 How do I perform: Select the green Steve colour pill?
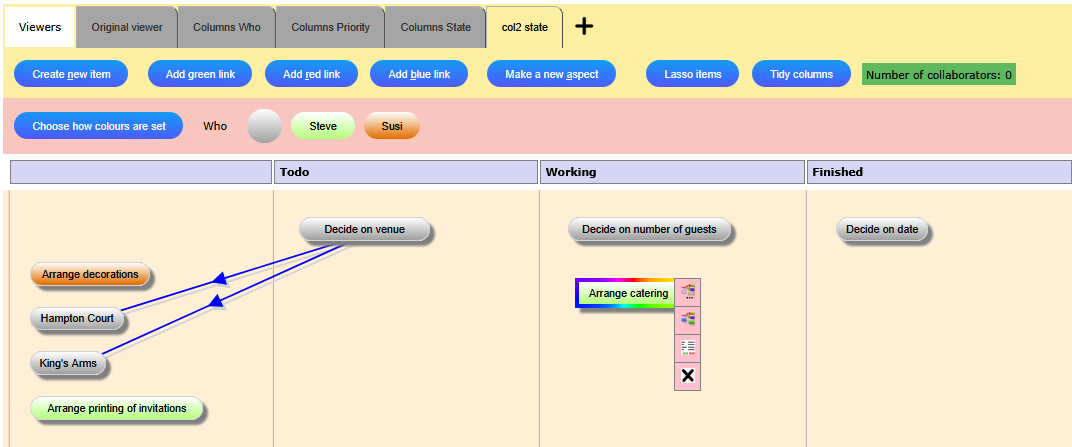coord(323,126)
